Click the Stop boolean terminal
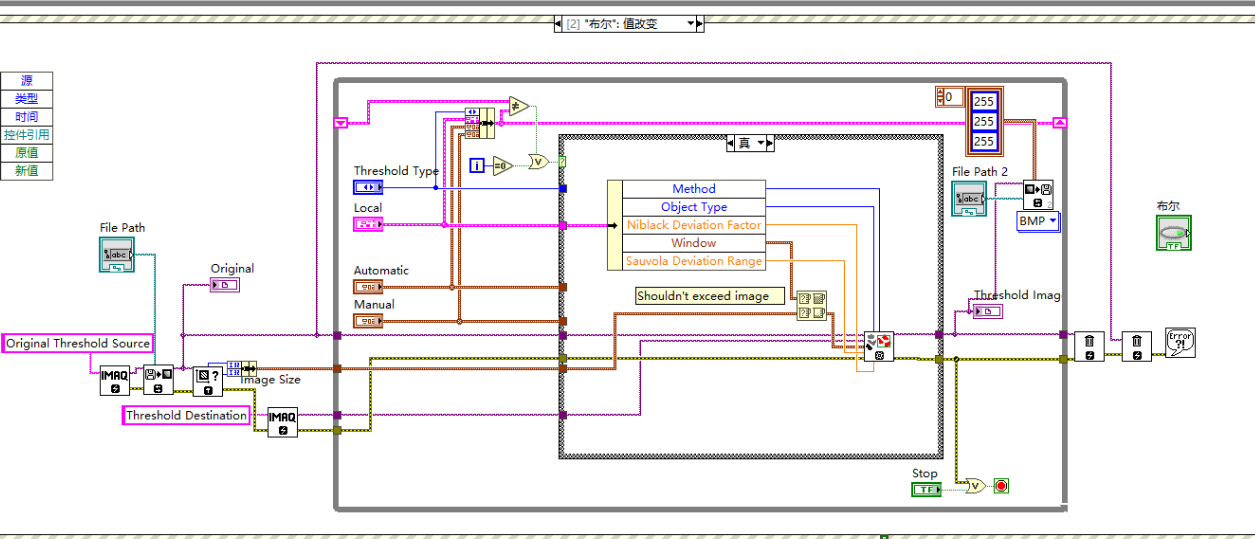Image resolution: width=1255 pixels, height=539 pixels. pyautogui.click(x=926, y=489)
